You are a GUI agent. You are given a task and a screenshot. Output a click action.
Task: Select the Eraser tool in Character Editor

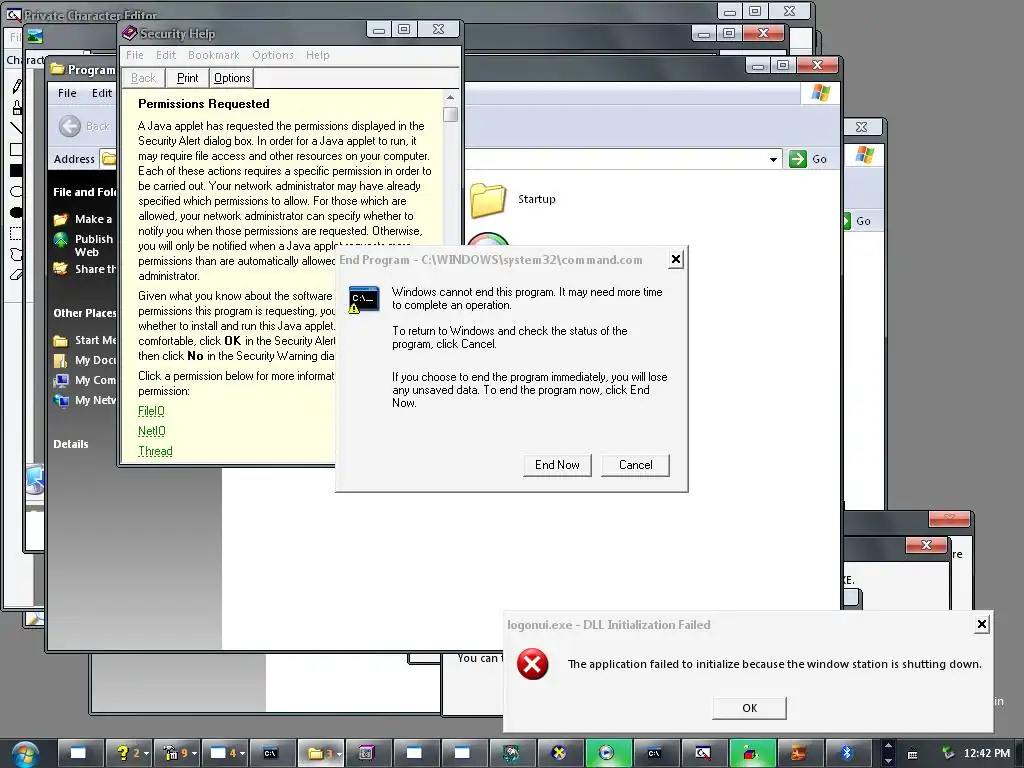point(17,275)
